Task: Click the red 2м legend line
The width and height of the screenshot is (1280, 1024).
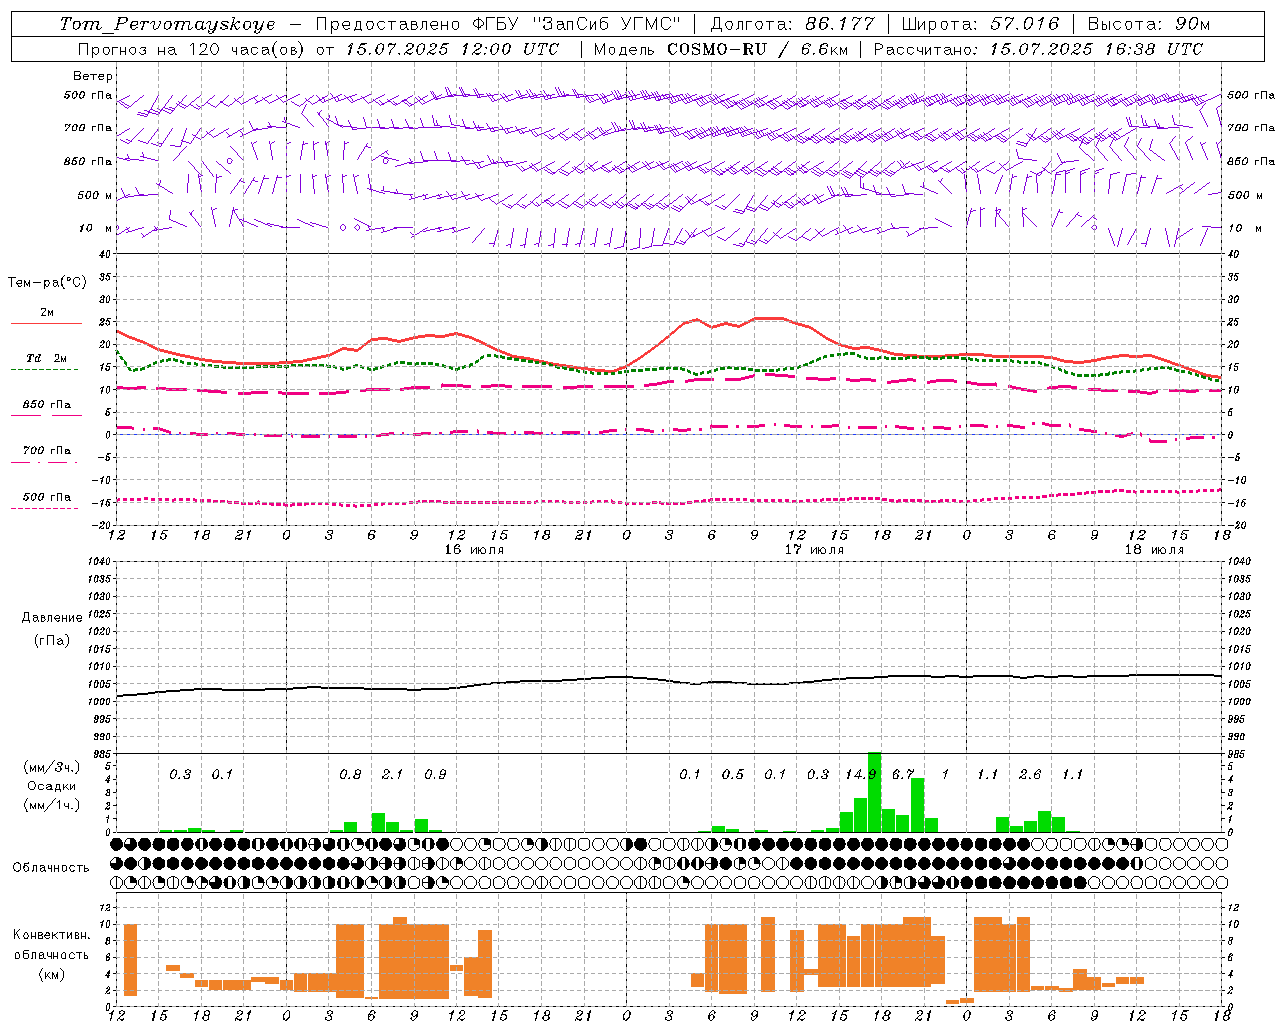Action: (46, 324)
